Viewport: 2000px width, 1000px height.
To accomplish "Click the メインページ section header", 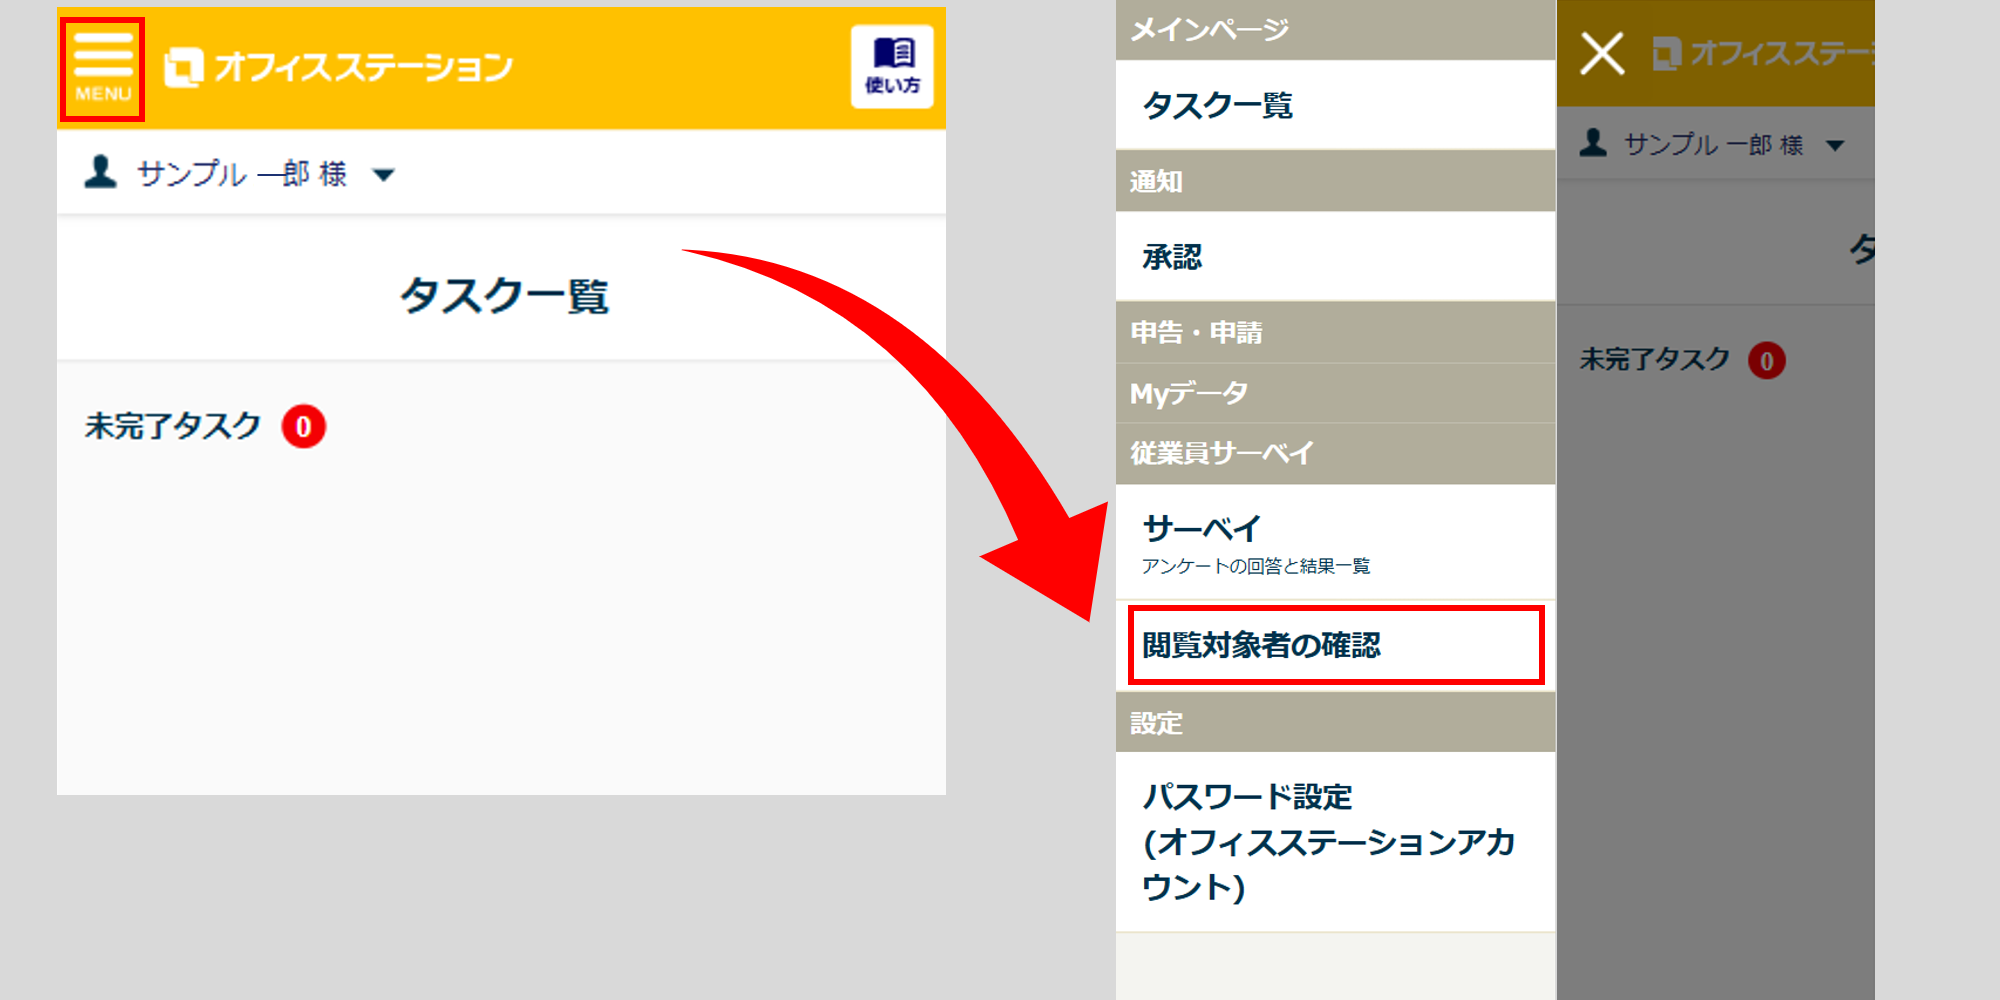I will pos(1335,30).
